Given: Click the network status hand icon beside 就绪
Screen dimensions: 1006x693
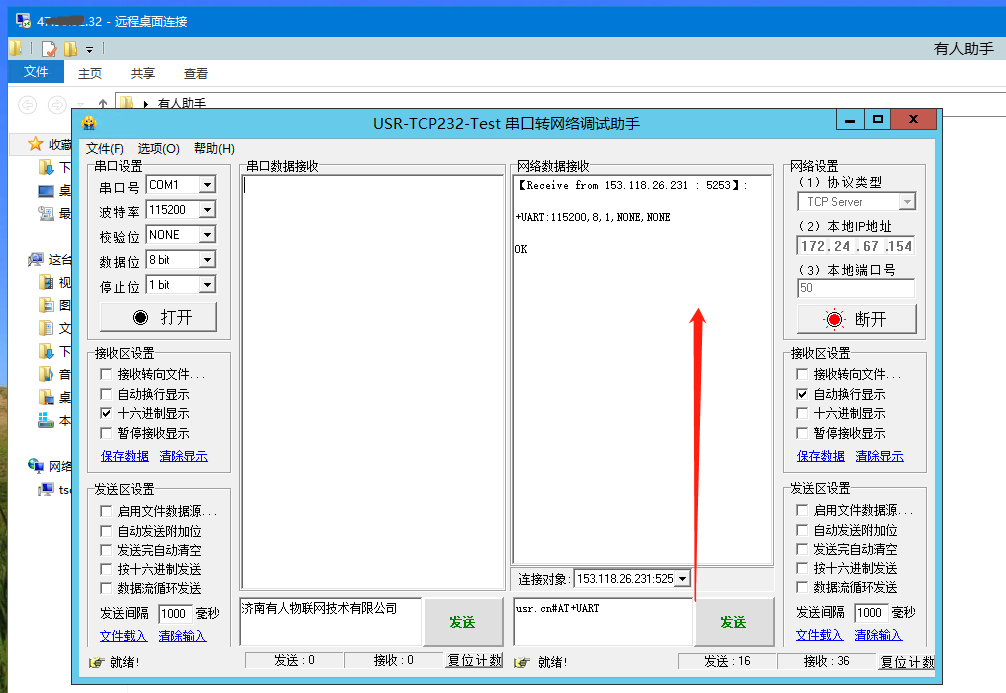Looking at the screenshot, I should (x=522, y=662).
